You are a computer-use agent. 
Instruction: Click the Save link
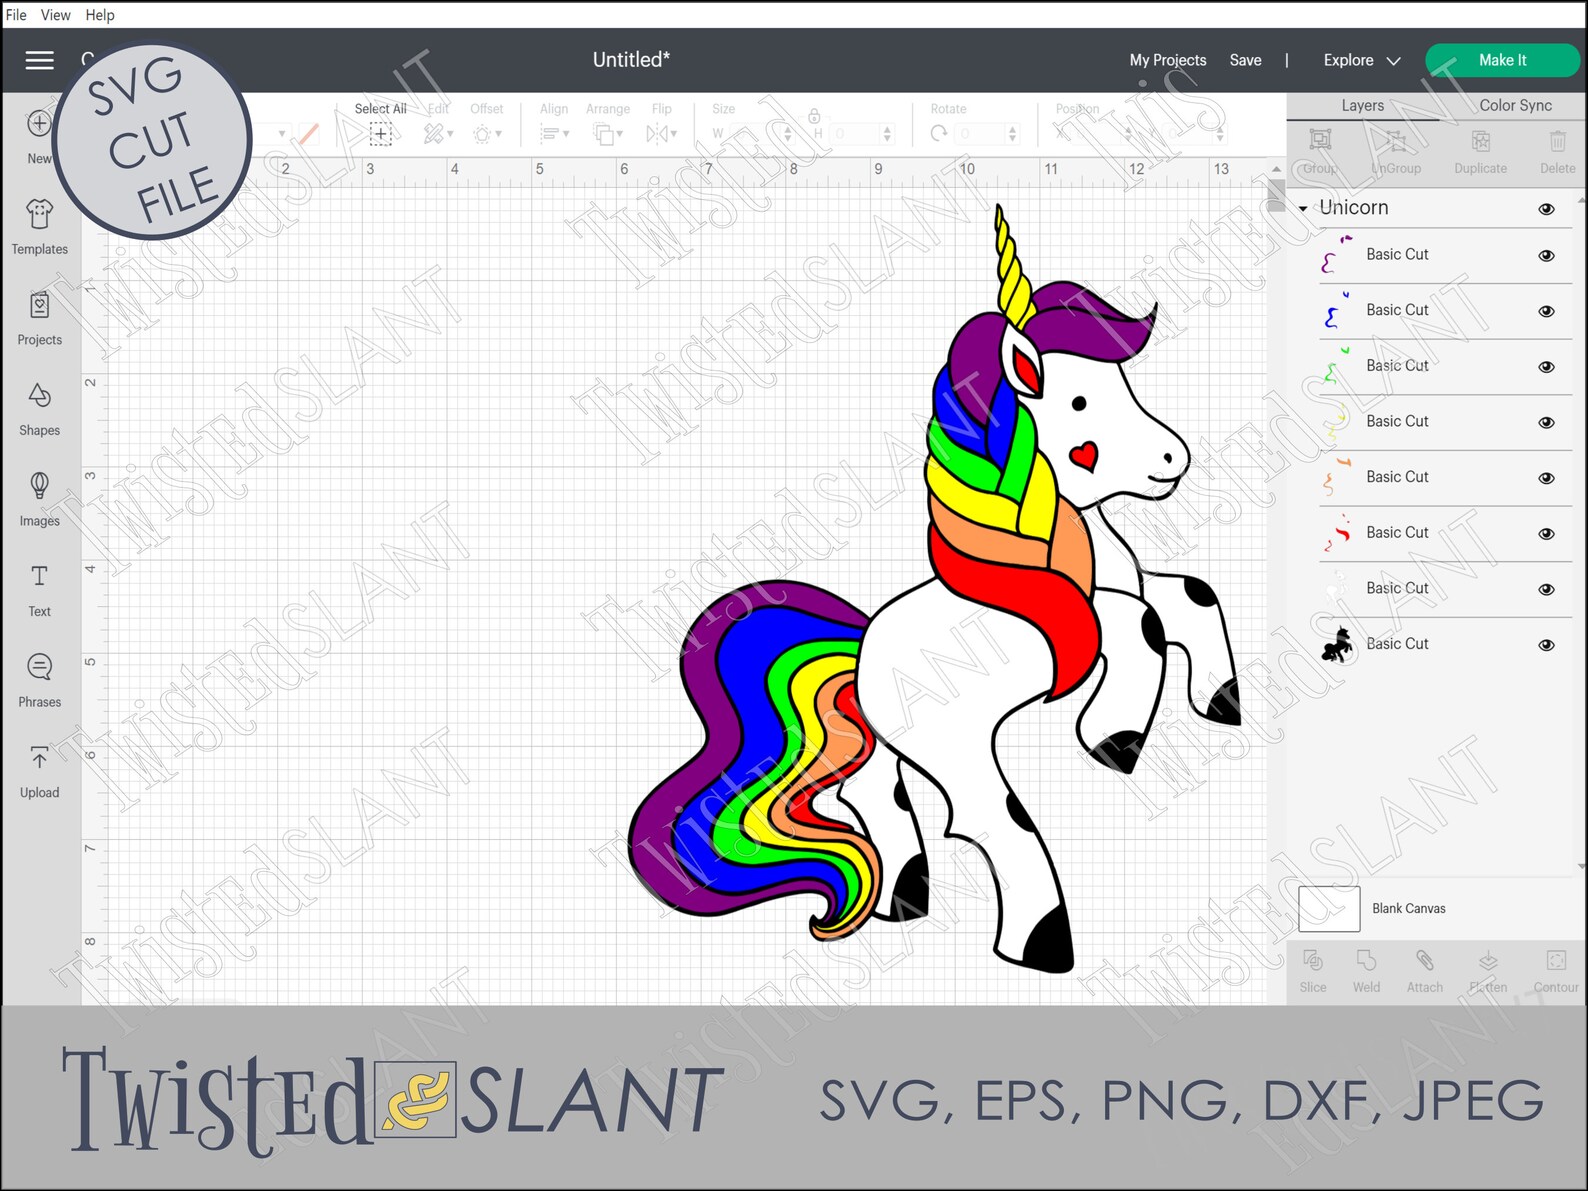pyautogui.click(x=1245, y=60)
